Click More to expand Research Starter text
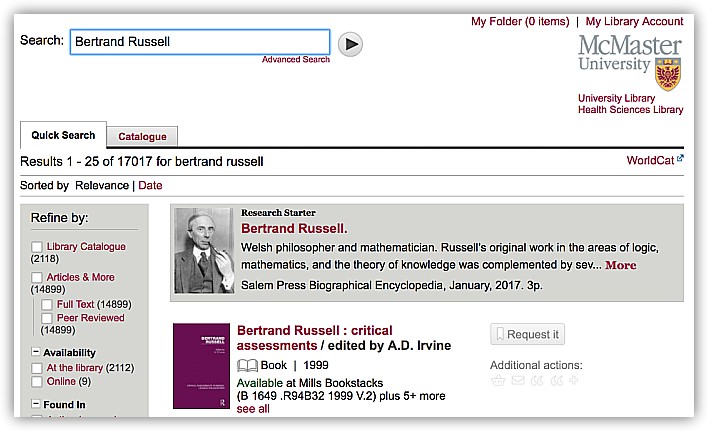This screenshot has height=431, width=708. [621, 265]
